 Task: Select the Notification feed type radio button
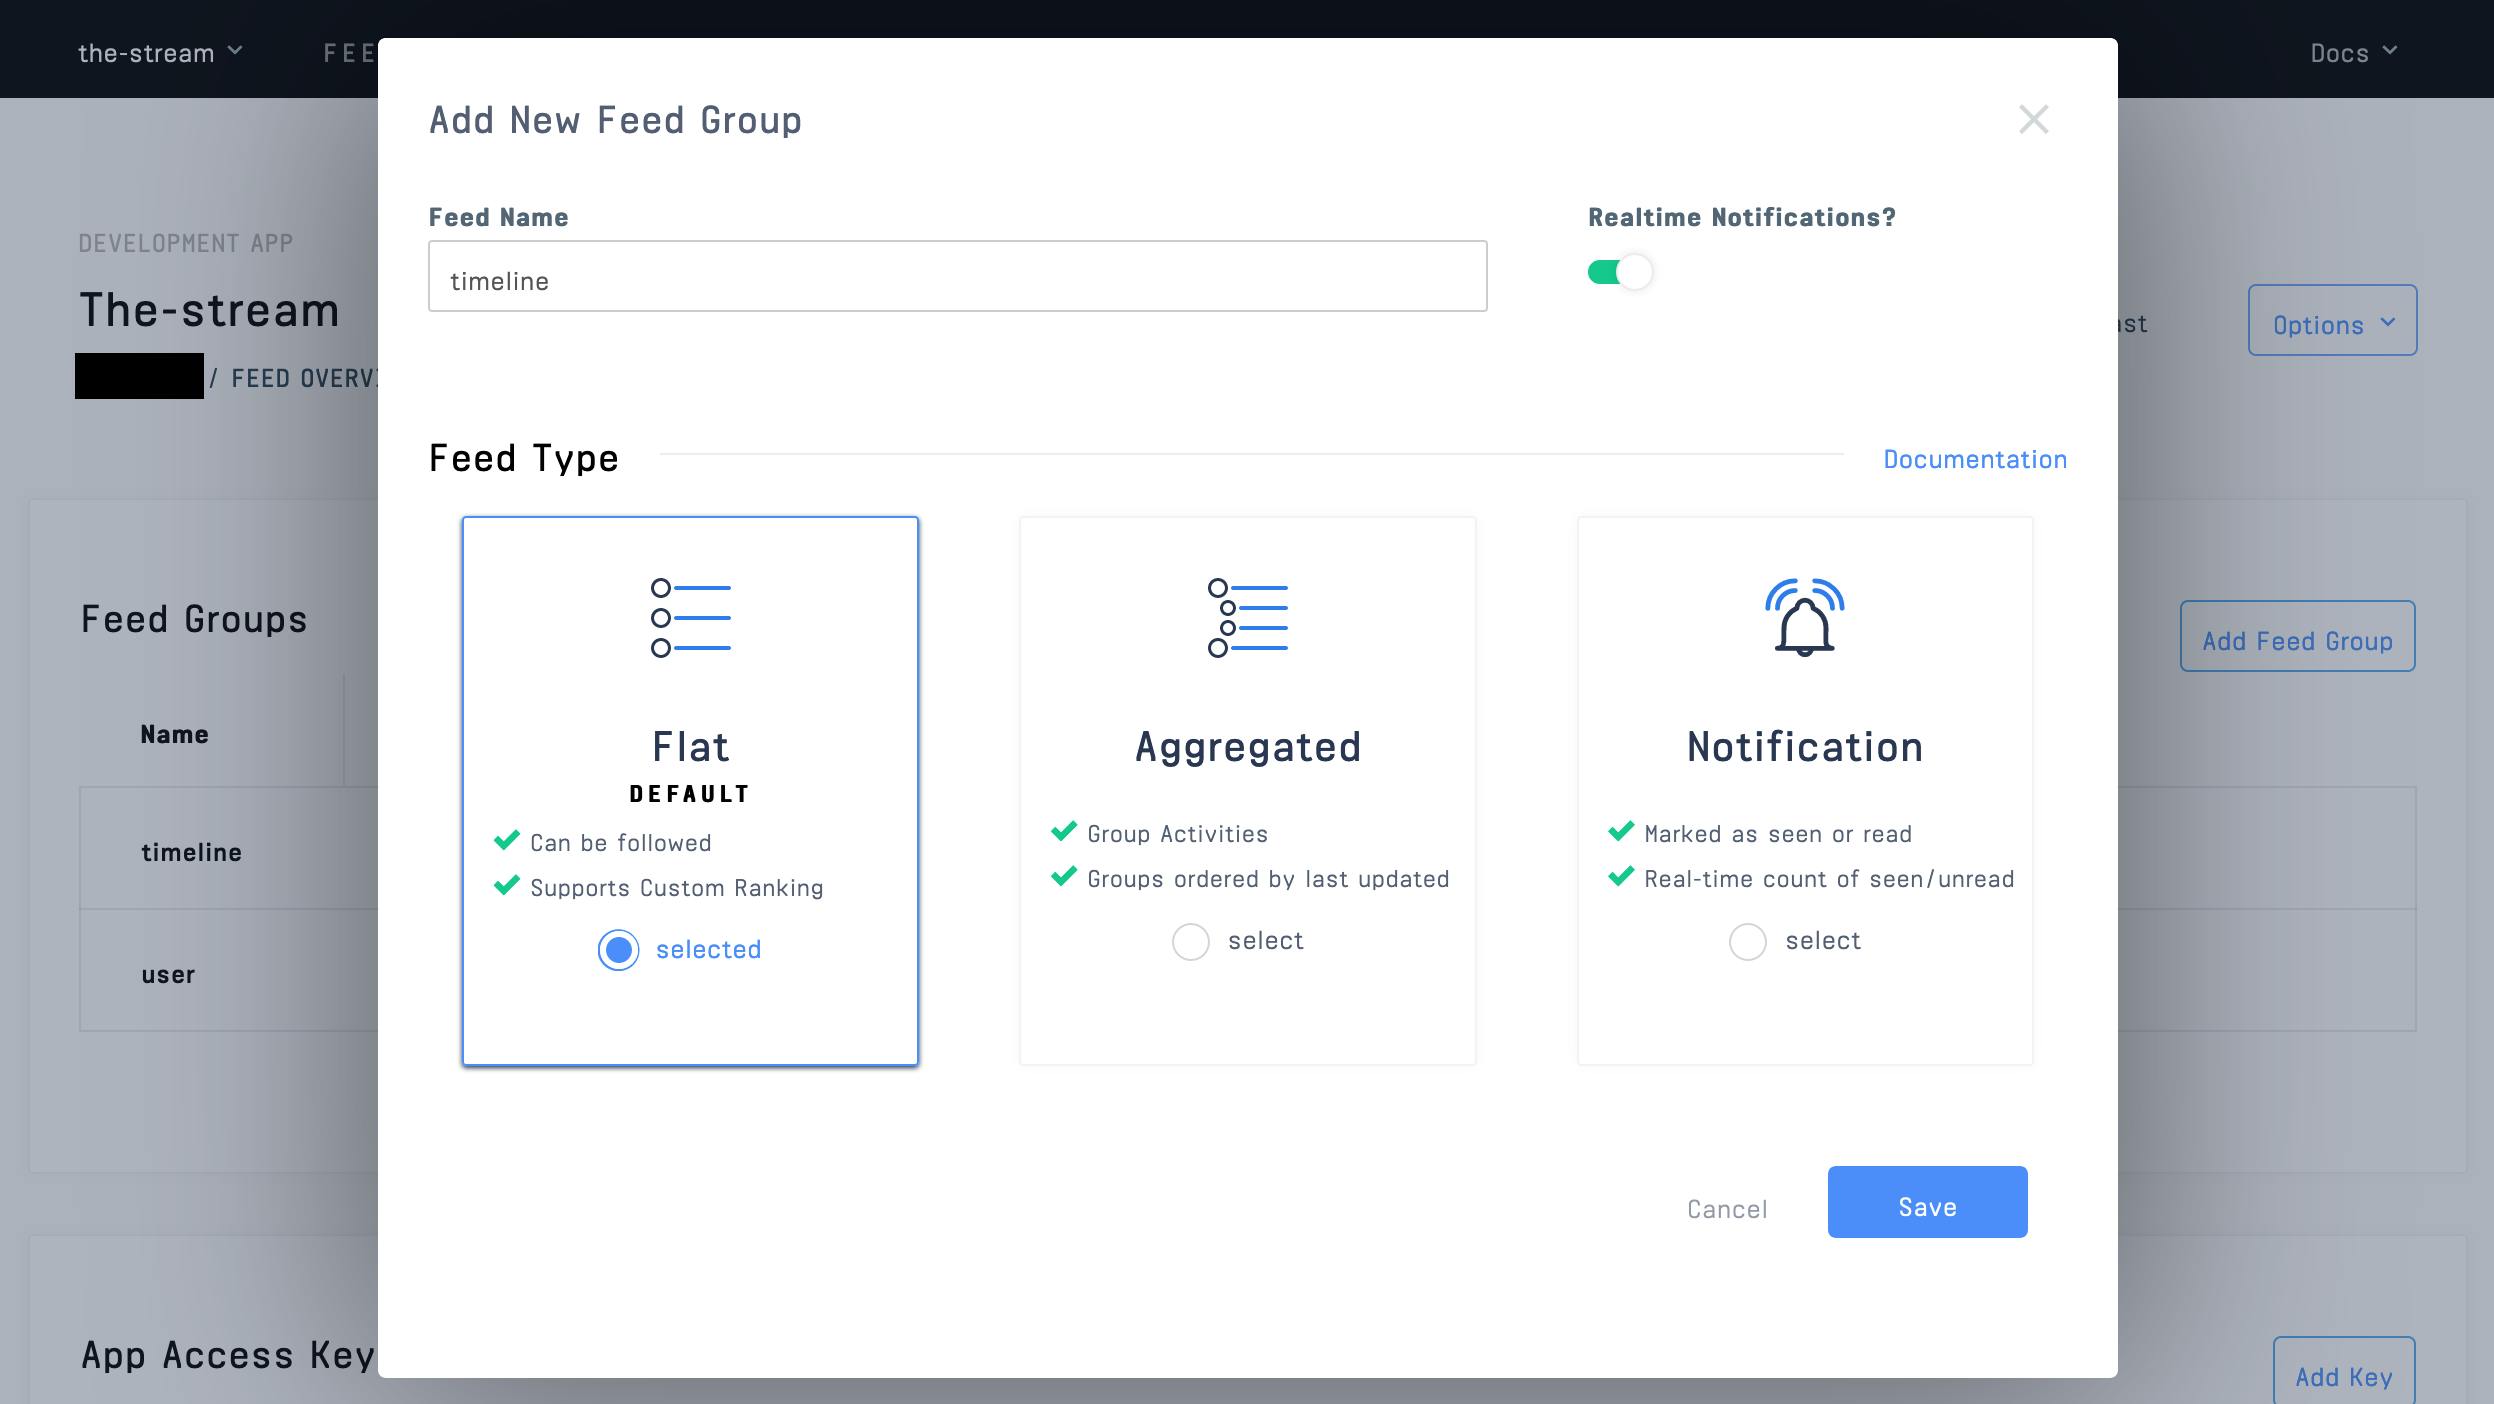[1747, 938]
